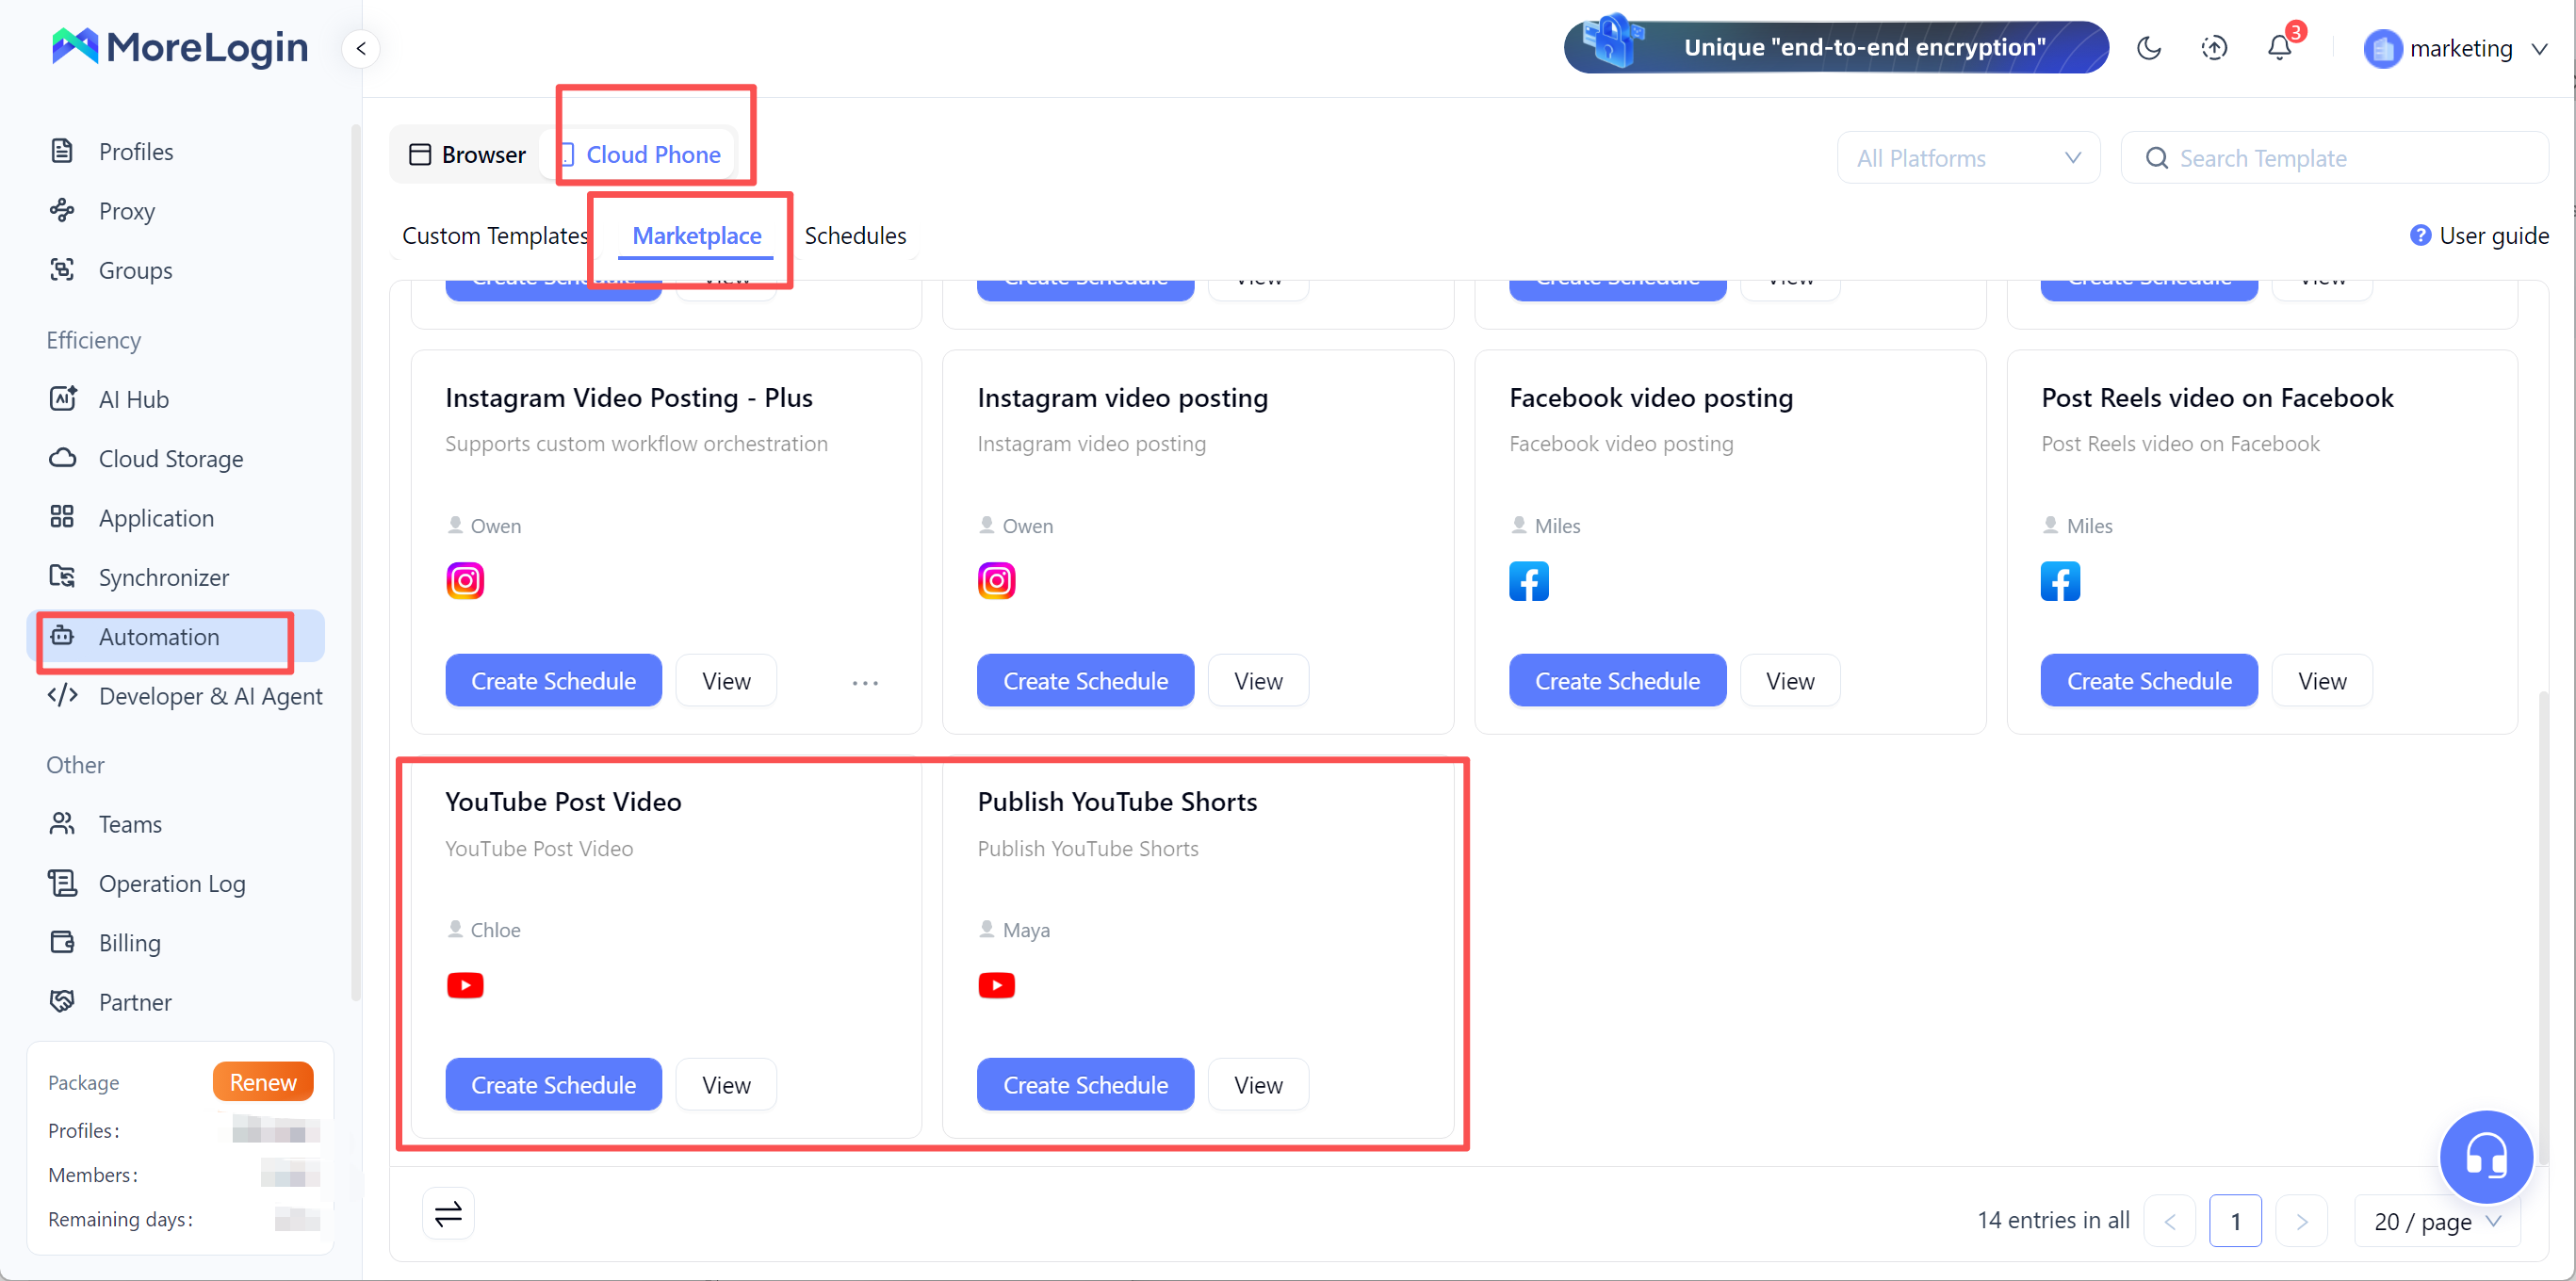
Task: Collapse the sidebar with the arrow button
Action: (x=361, y=48)
